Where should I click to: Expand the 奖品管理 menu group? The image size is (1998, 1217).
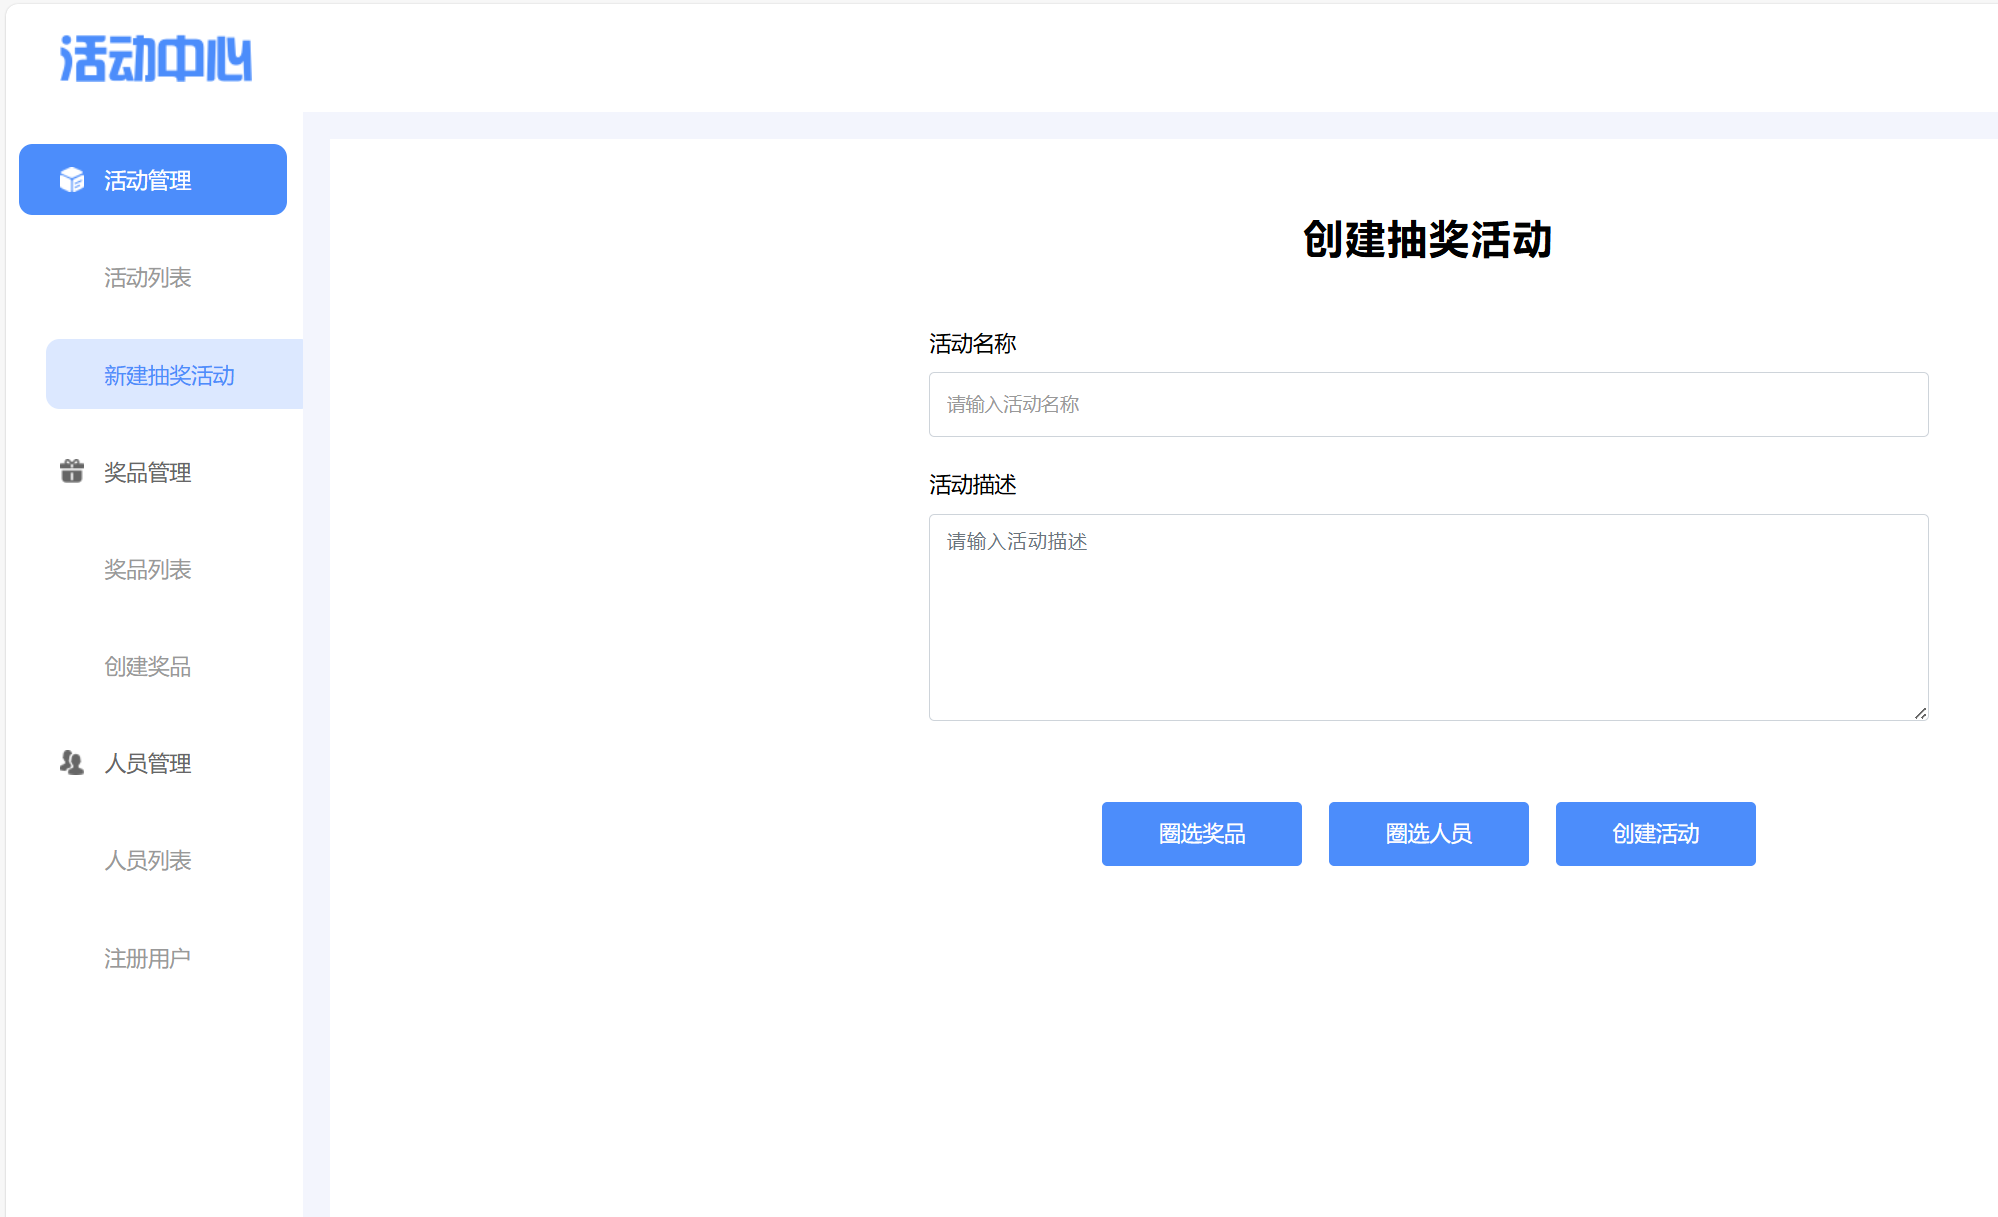click(148, 472)
